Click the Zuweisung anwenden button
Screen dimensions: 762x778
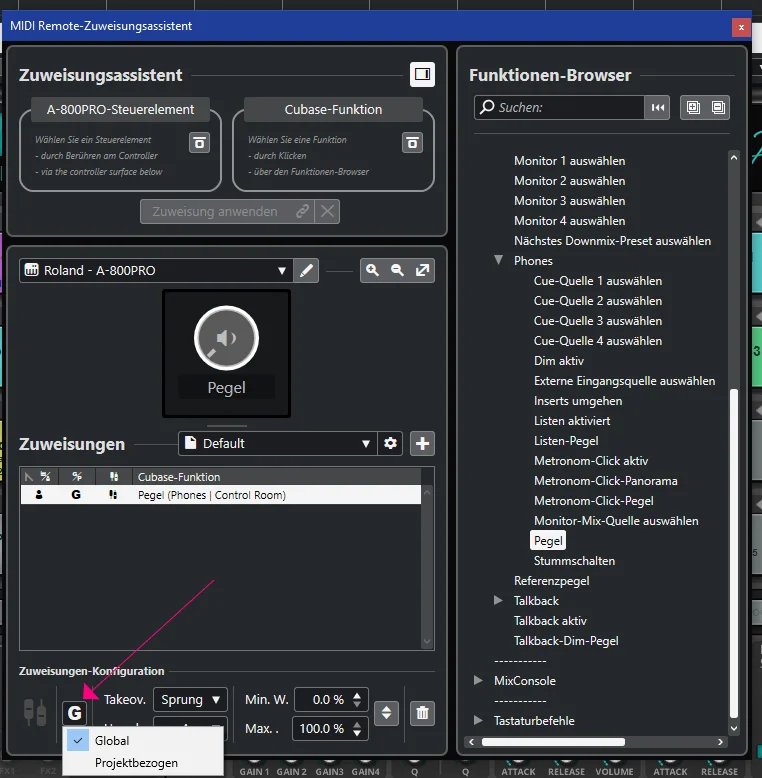[x=227, y=212]
